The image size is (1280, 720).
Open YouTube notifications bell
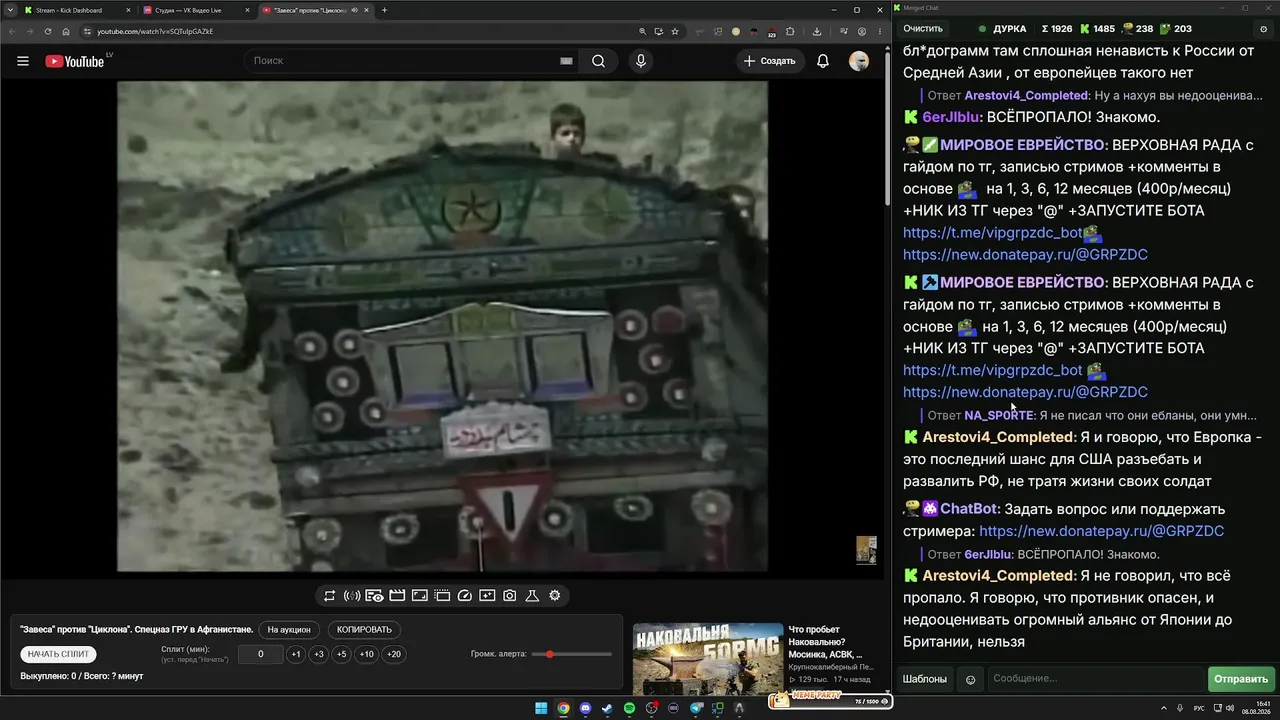pos(823,61)
